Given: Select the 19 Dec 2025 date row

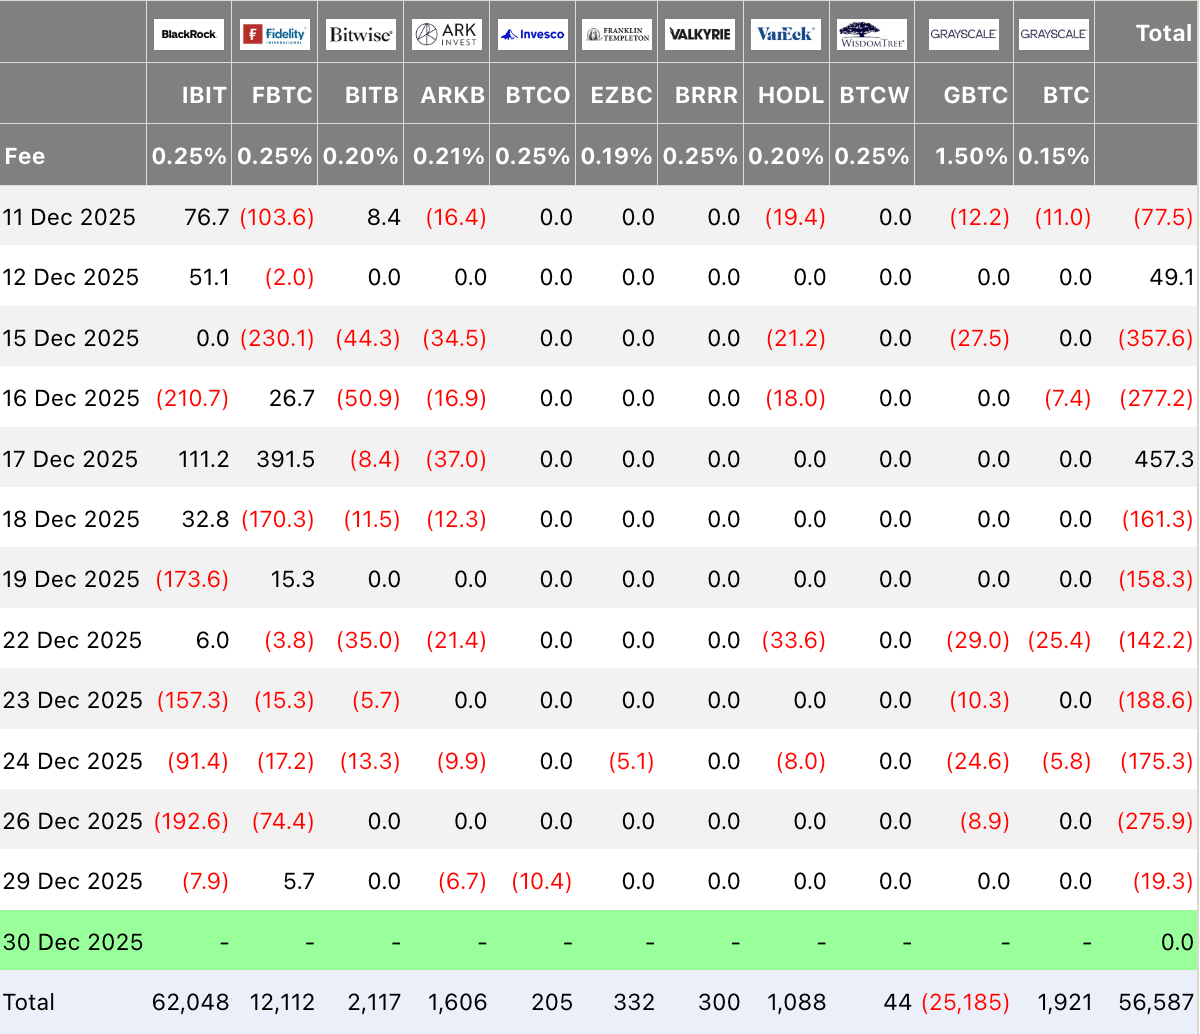Looking at the screenshot, I should point(600,579).
